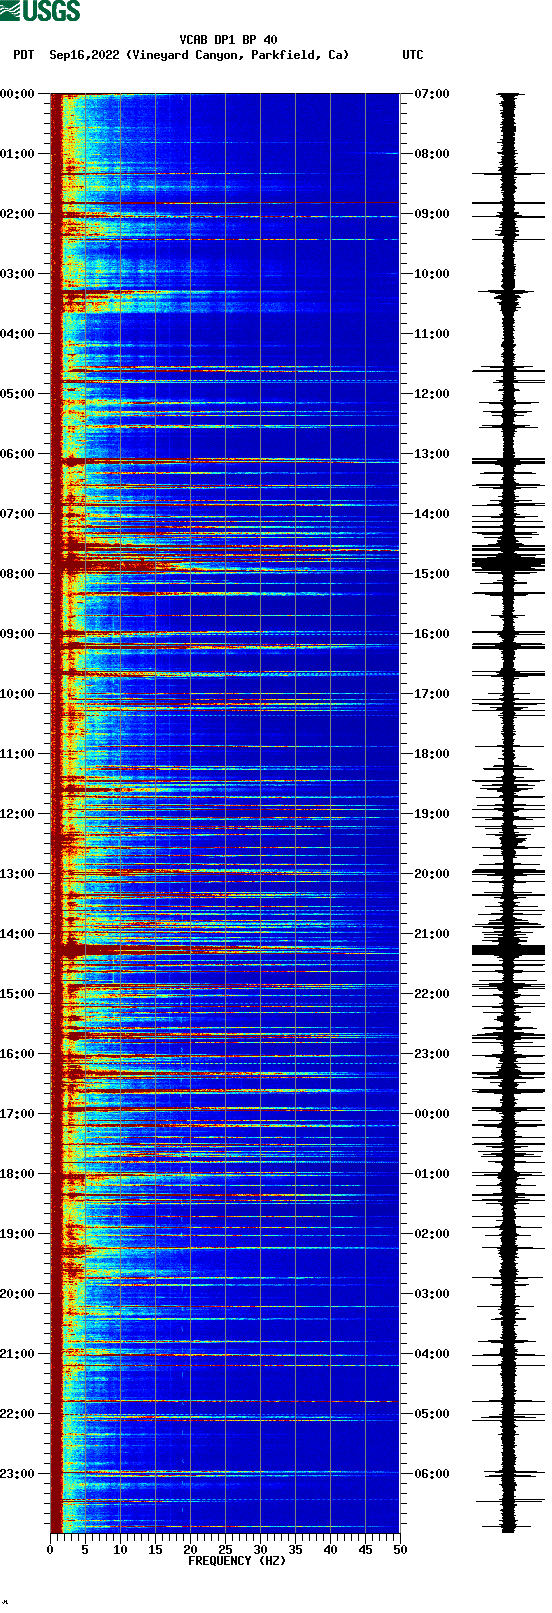This screenshot has height=1613, width=552.
Task: Click the PDT time label 23:00
Action: point(18,1474)
